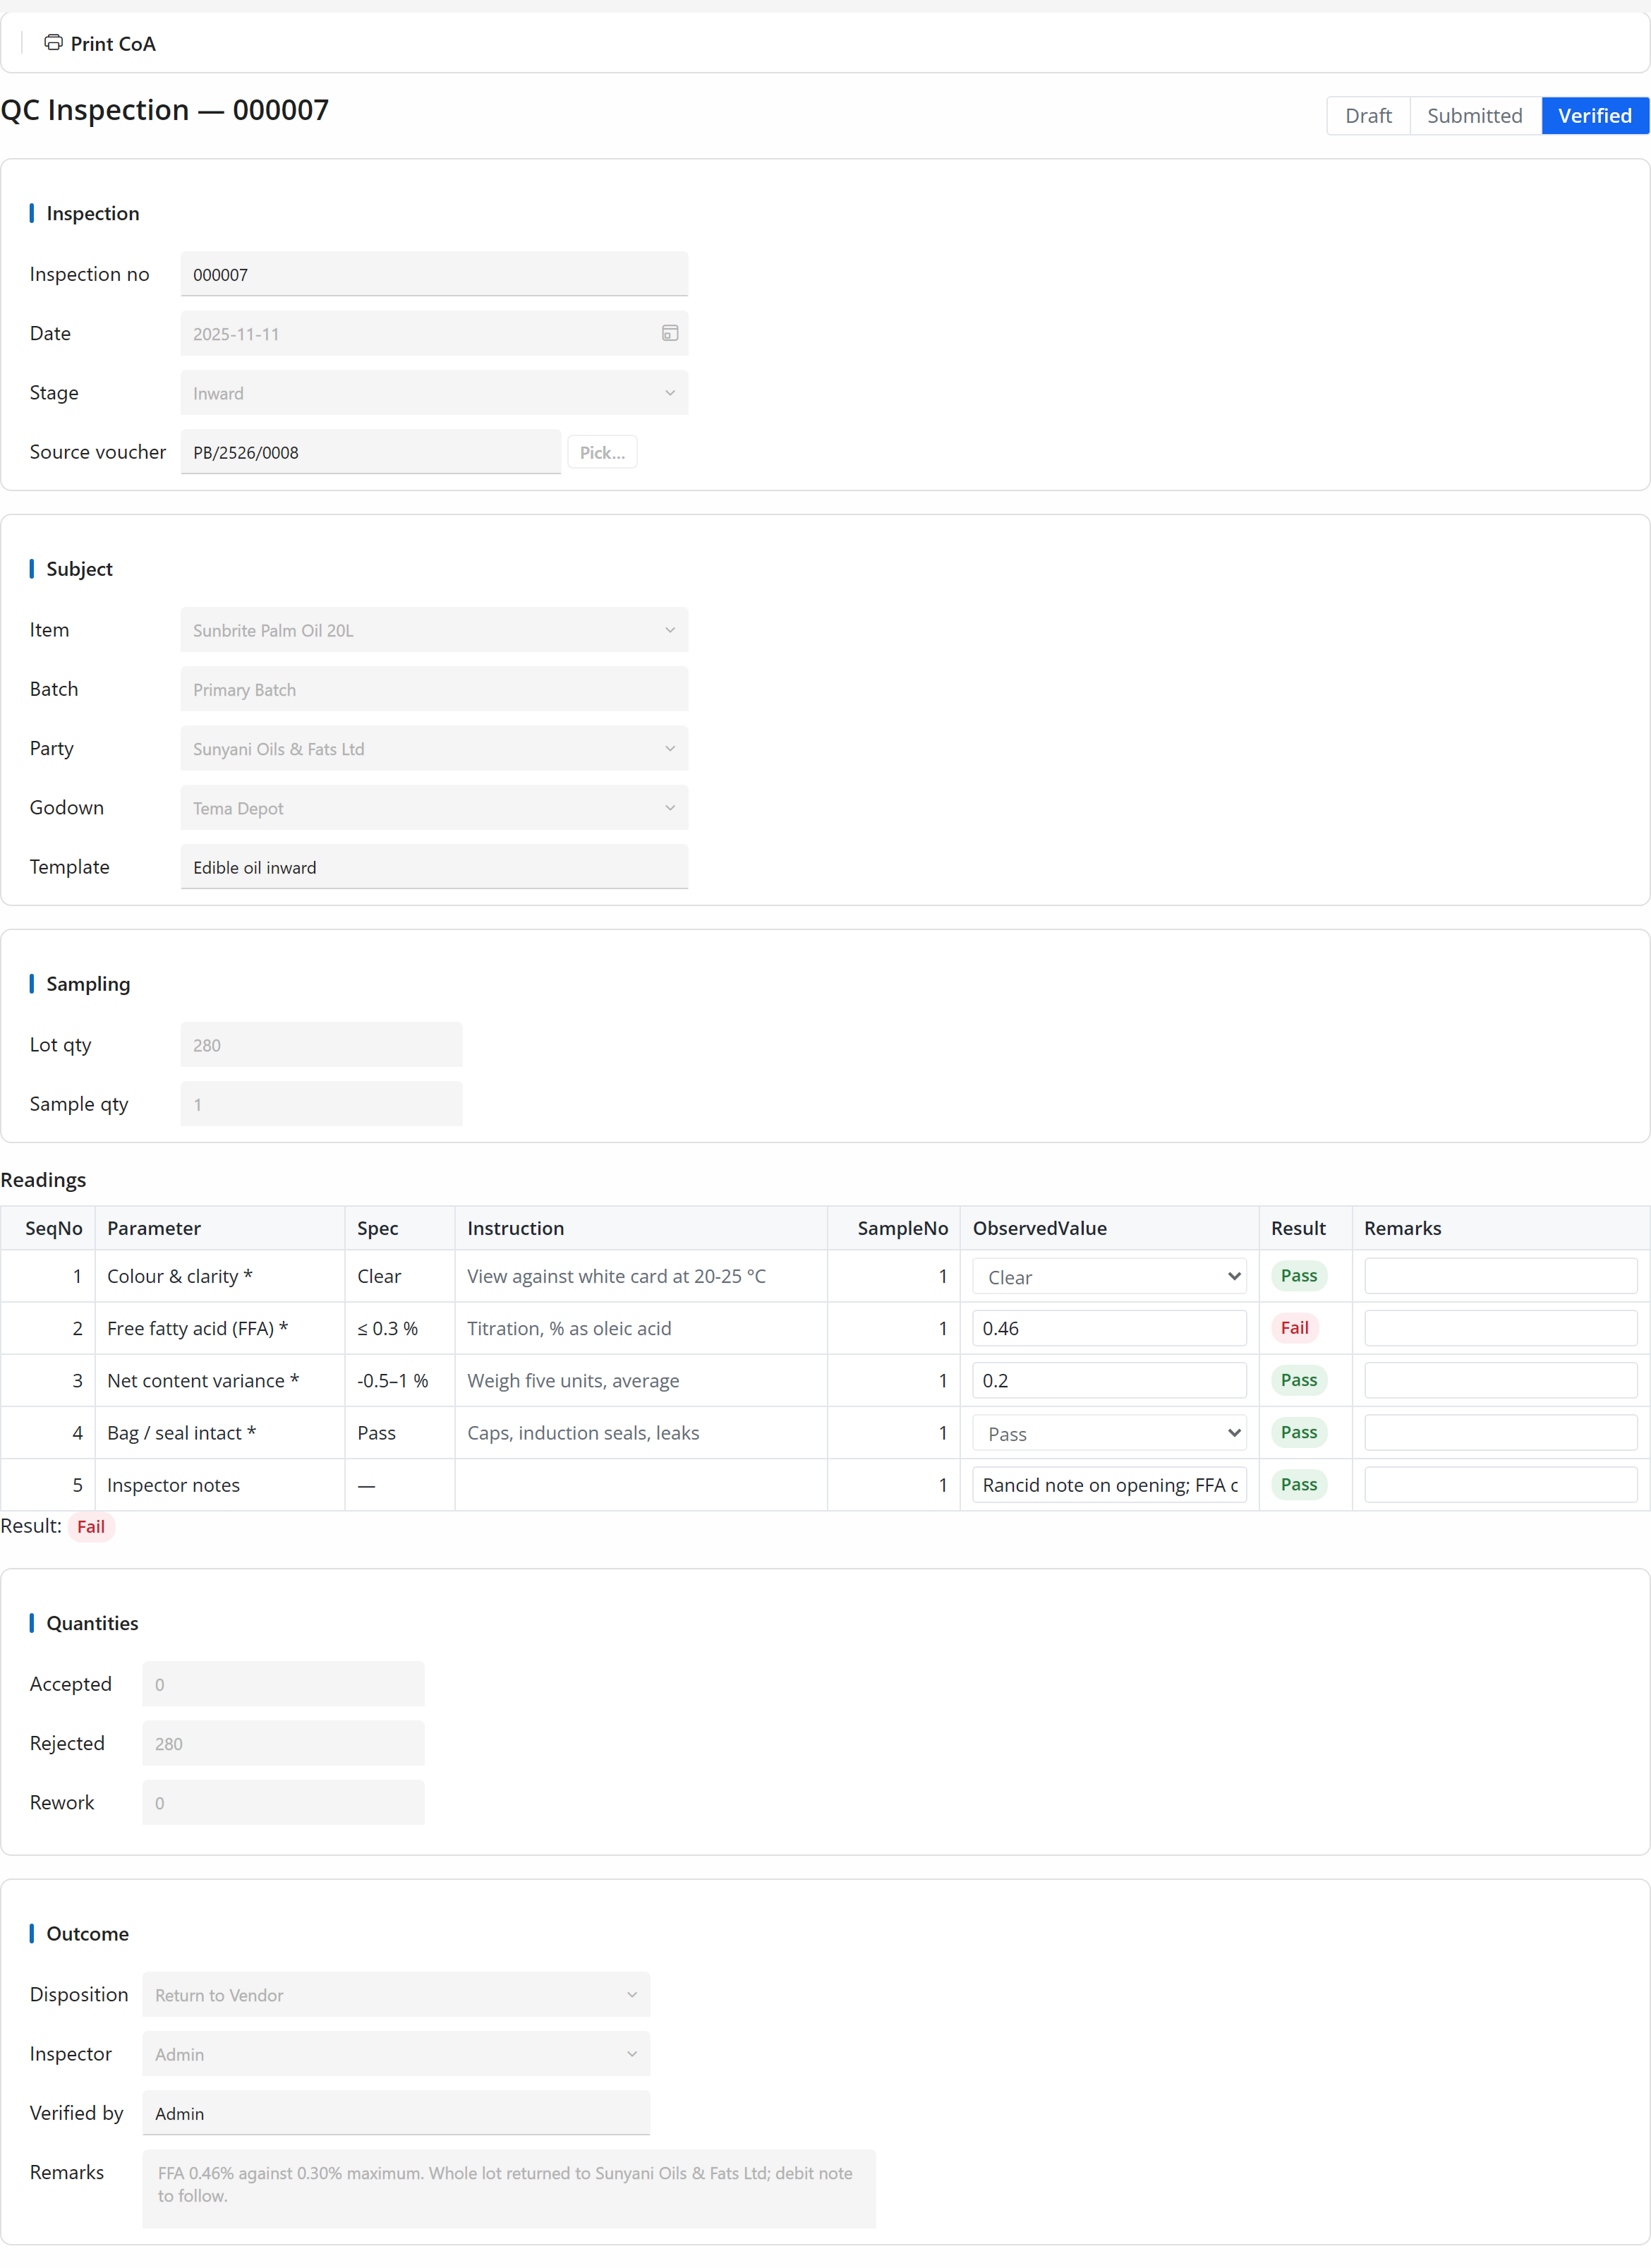Click the Inspection no field 000007
The image size is (1651, 2268).
pos(434,274)
